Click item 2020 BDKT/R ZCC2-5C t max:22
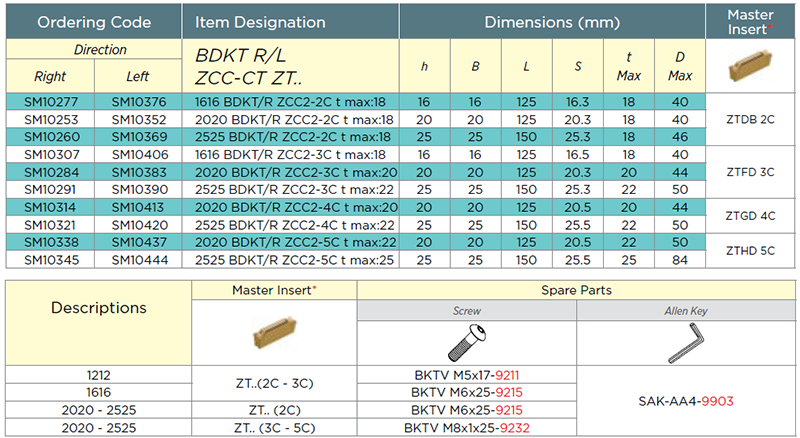 pyautogui.click(x=295, y=242)
